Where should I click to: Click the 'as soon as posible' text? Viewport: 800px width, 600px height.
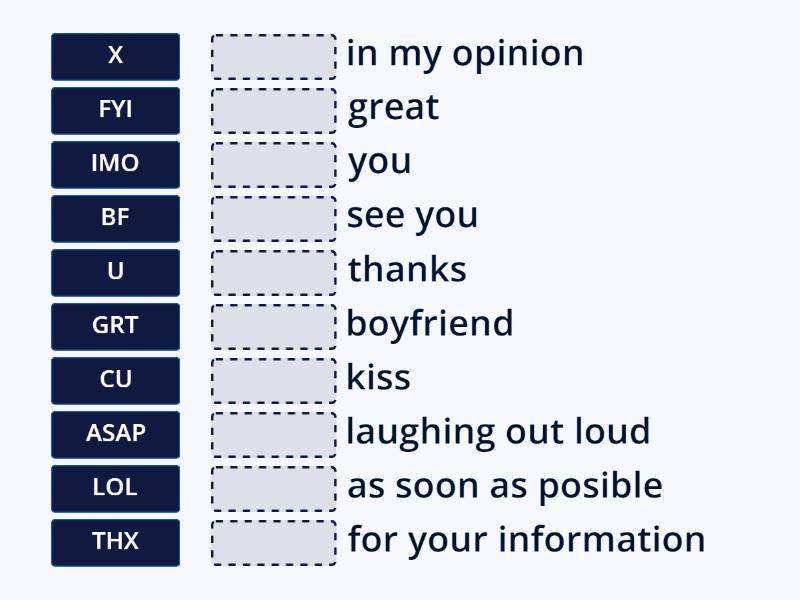503,484
